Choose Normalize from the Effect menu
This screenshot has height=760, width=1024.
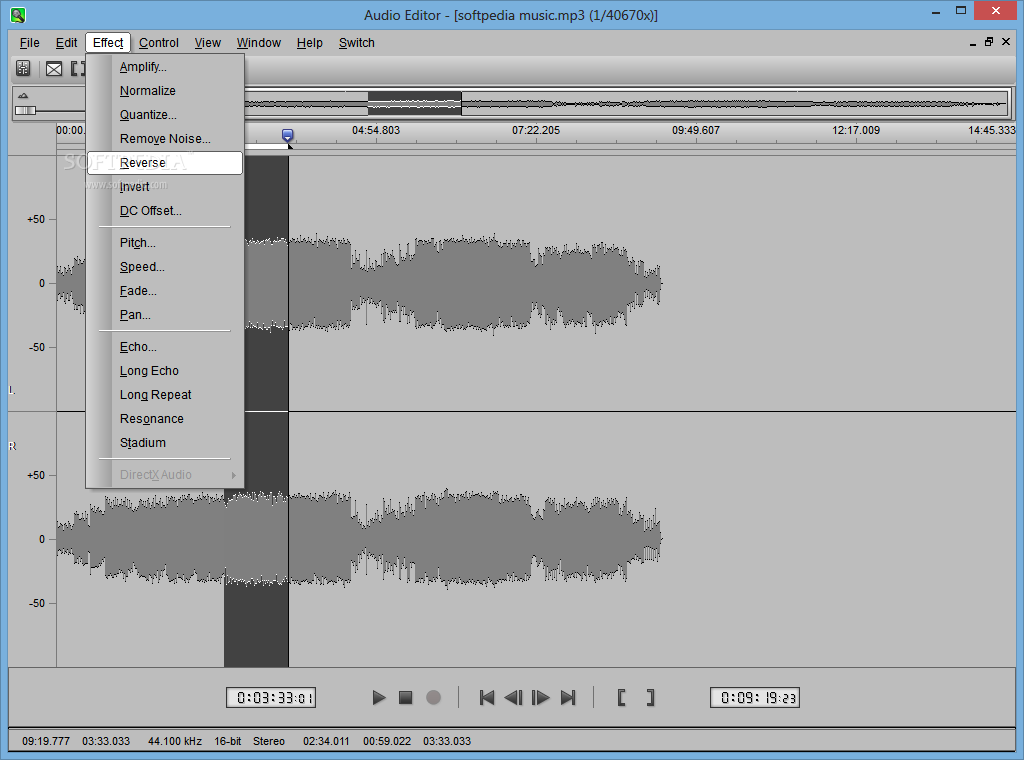tap(165, 91)
